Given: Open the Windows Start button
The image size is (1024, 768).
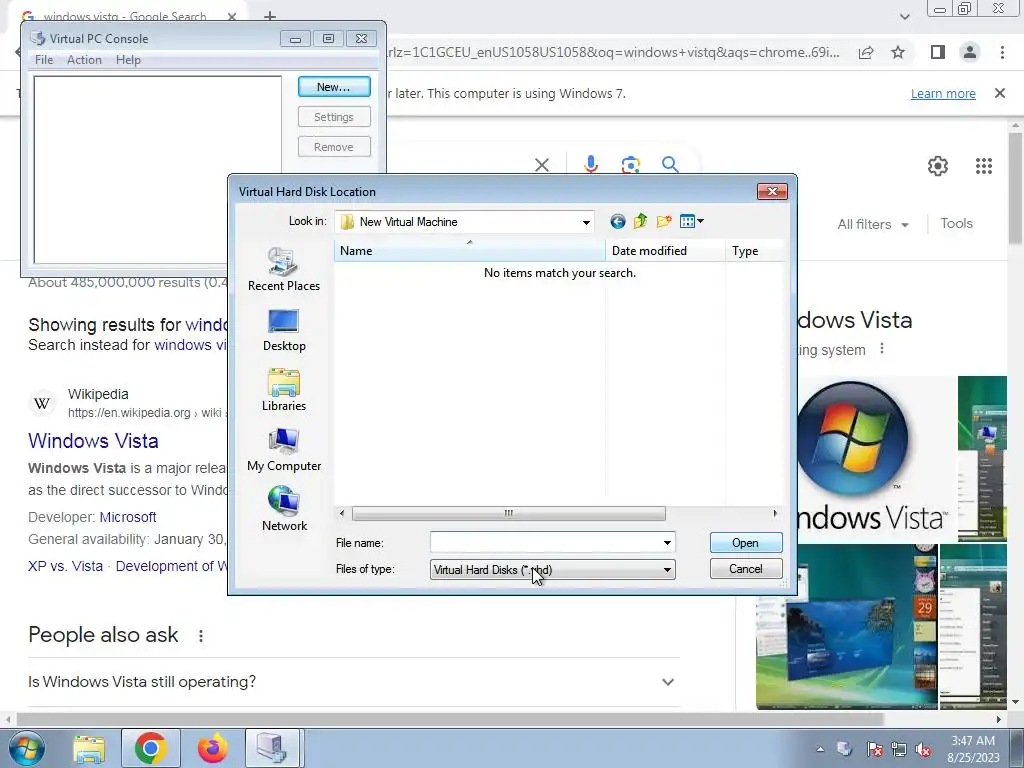Looking at the screenshot, I should (x=27, y=748).
